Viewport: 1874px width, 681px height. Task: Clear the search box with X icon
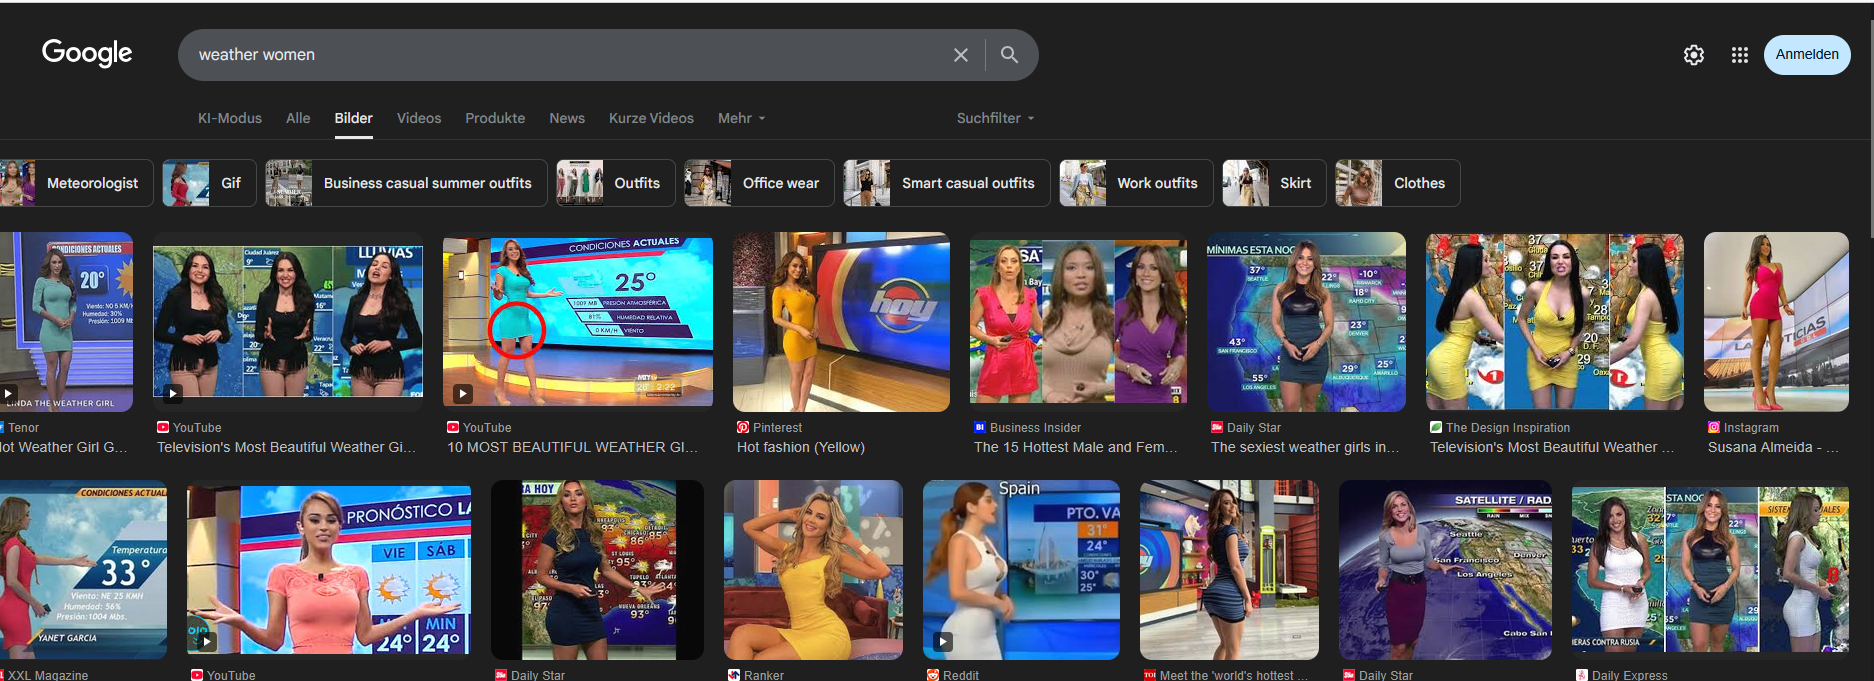960,55
